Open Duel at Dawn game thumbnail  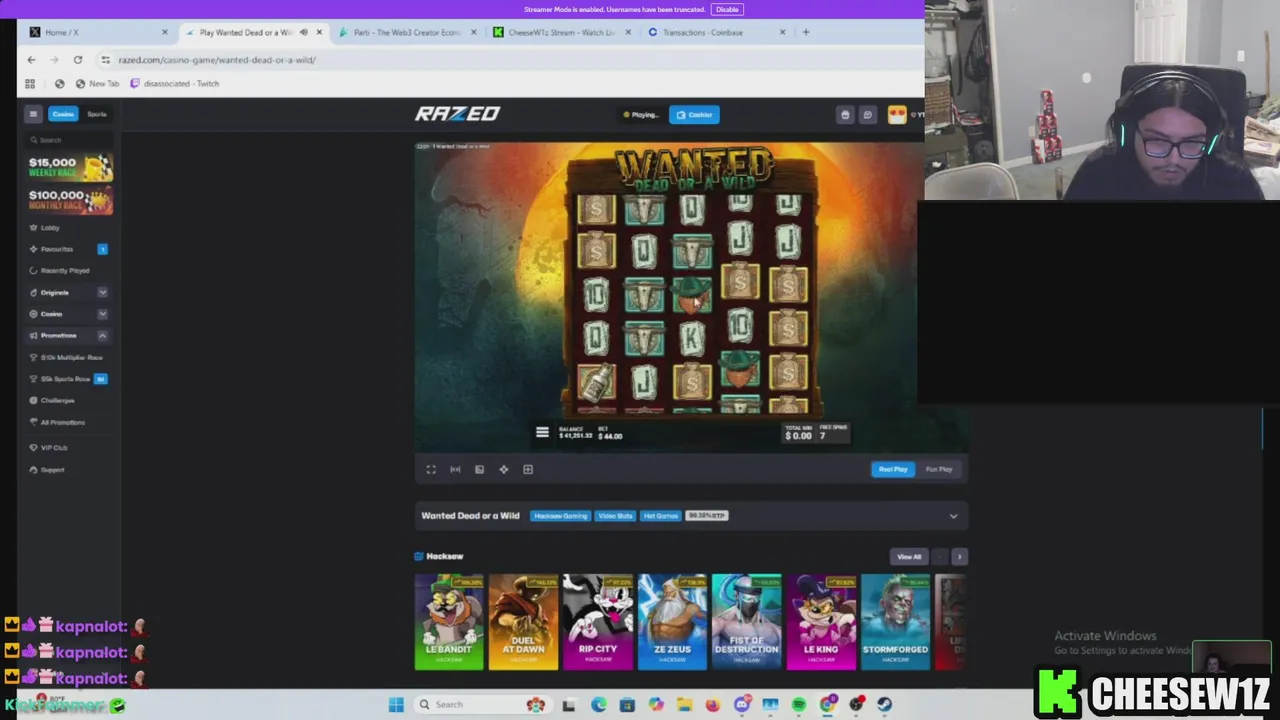(523, 621)
